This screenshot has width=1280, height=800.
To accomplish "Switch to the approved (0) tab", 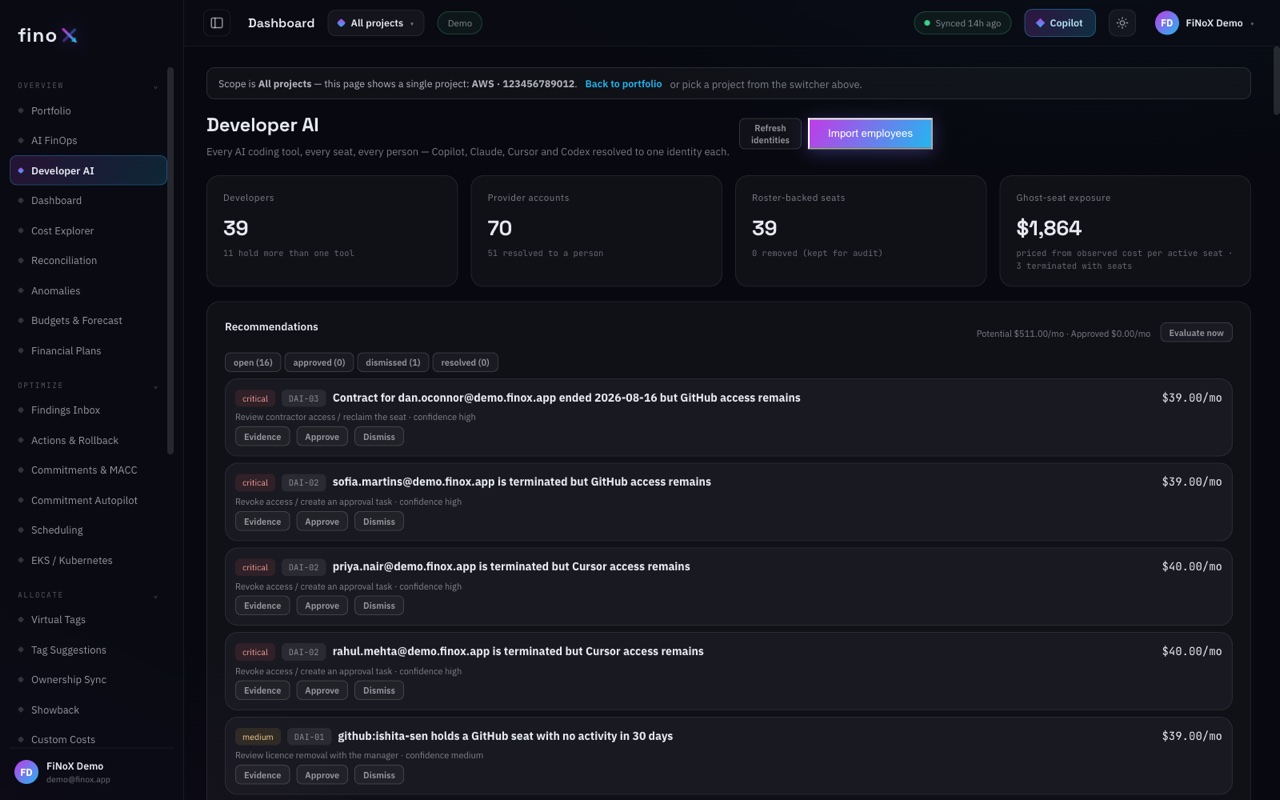I will (x=319, y=362).
